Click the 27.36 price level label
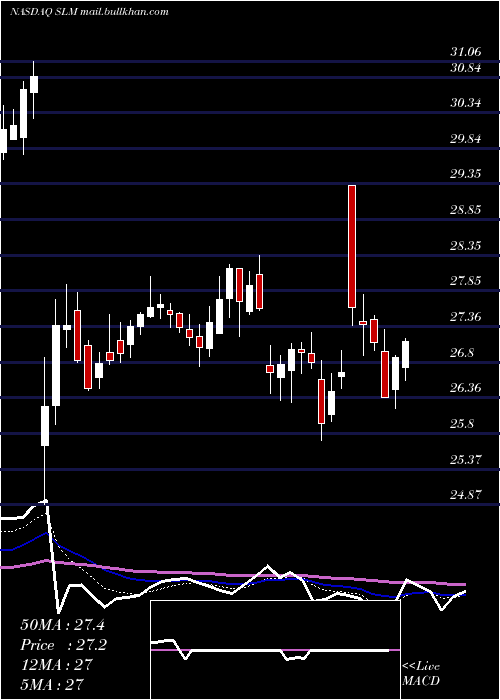Image resolution: width=500 pixels, height=700 pixels. (466, 317)
